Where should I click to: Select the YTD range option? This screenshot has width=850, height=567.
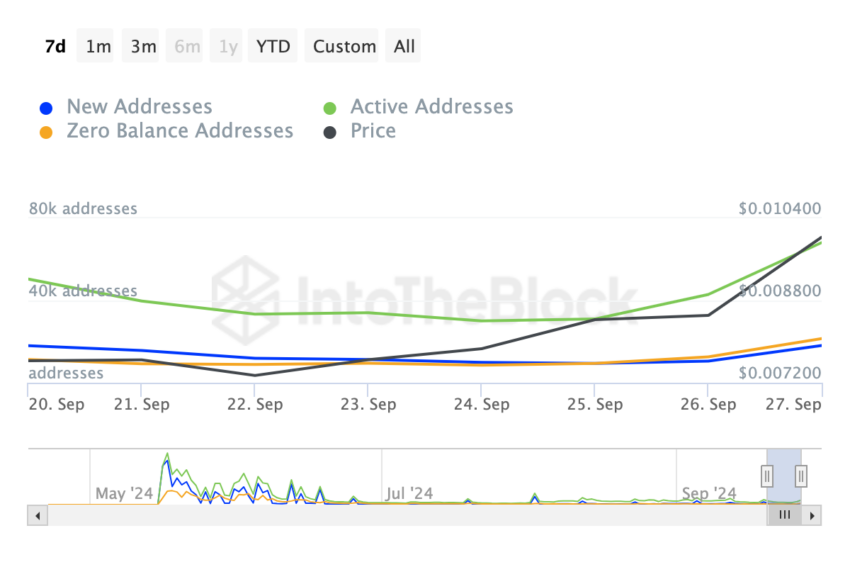pyautogui.click(x=273, y=46)
